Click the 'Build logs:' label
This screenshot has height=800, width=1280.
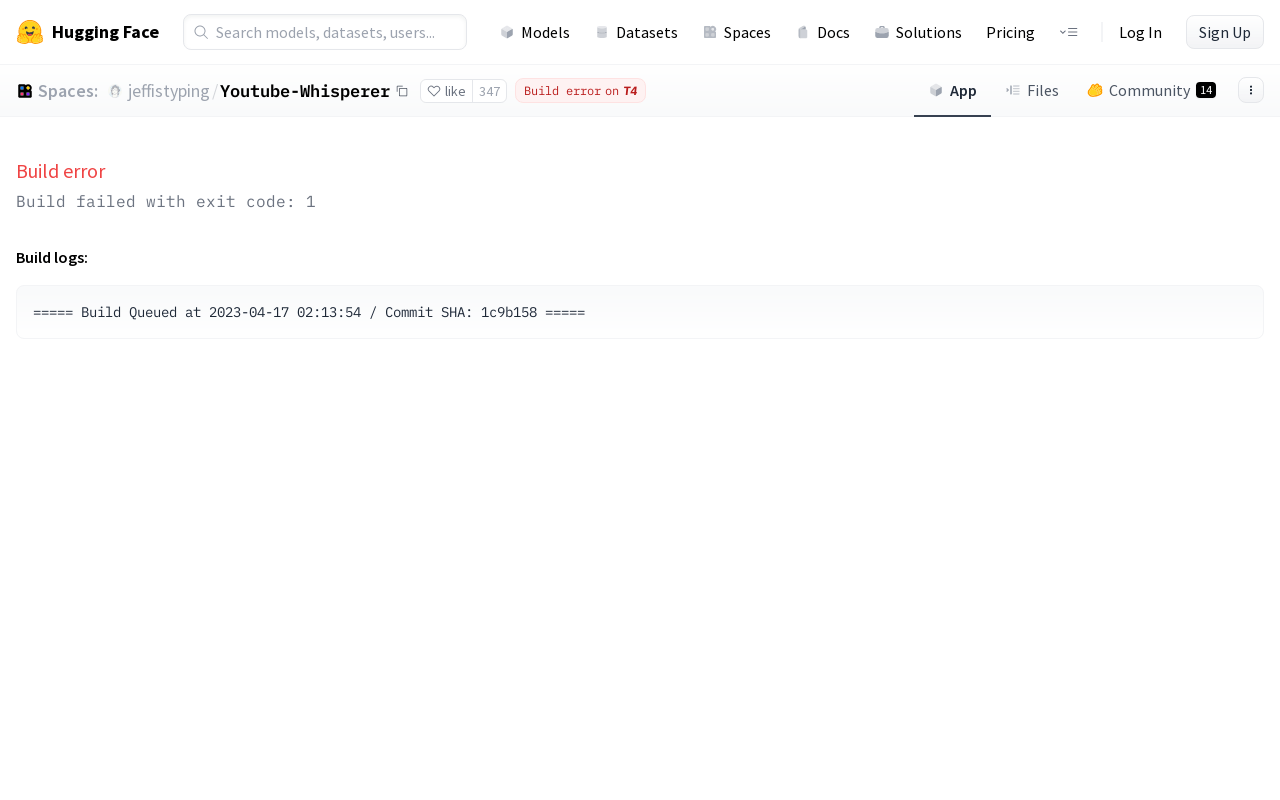point(52,257)
